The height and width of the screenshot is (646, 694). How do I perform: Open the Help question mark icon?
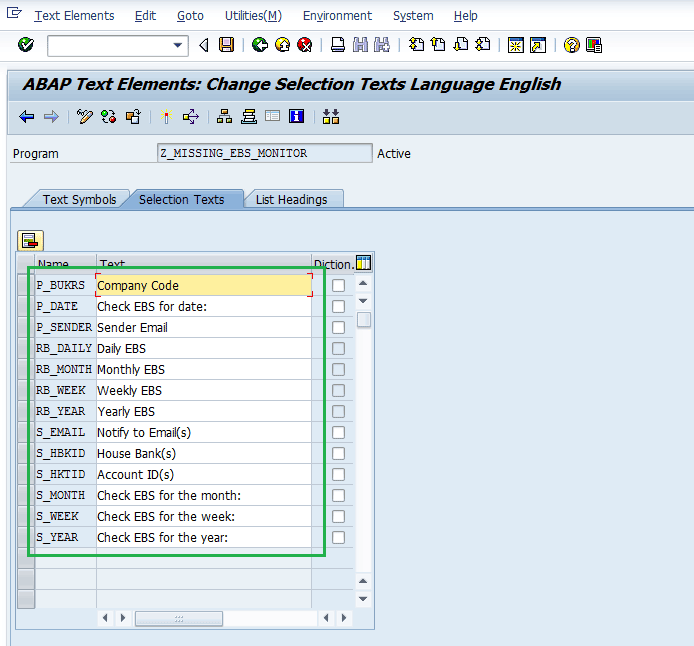click(x=571, y=45)
